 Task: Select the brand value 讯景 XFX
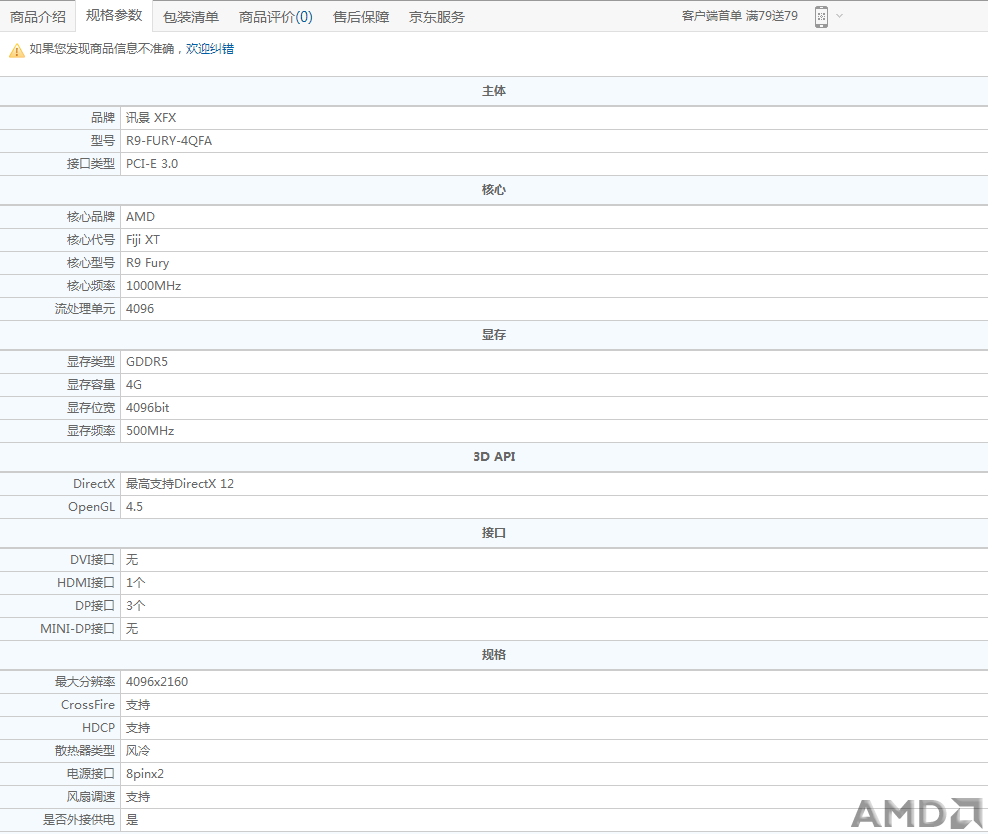(x=151, y=118)
